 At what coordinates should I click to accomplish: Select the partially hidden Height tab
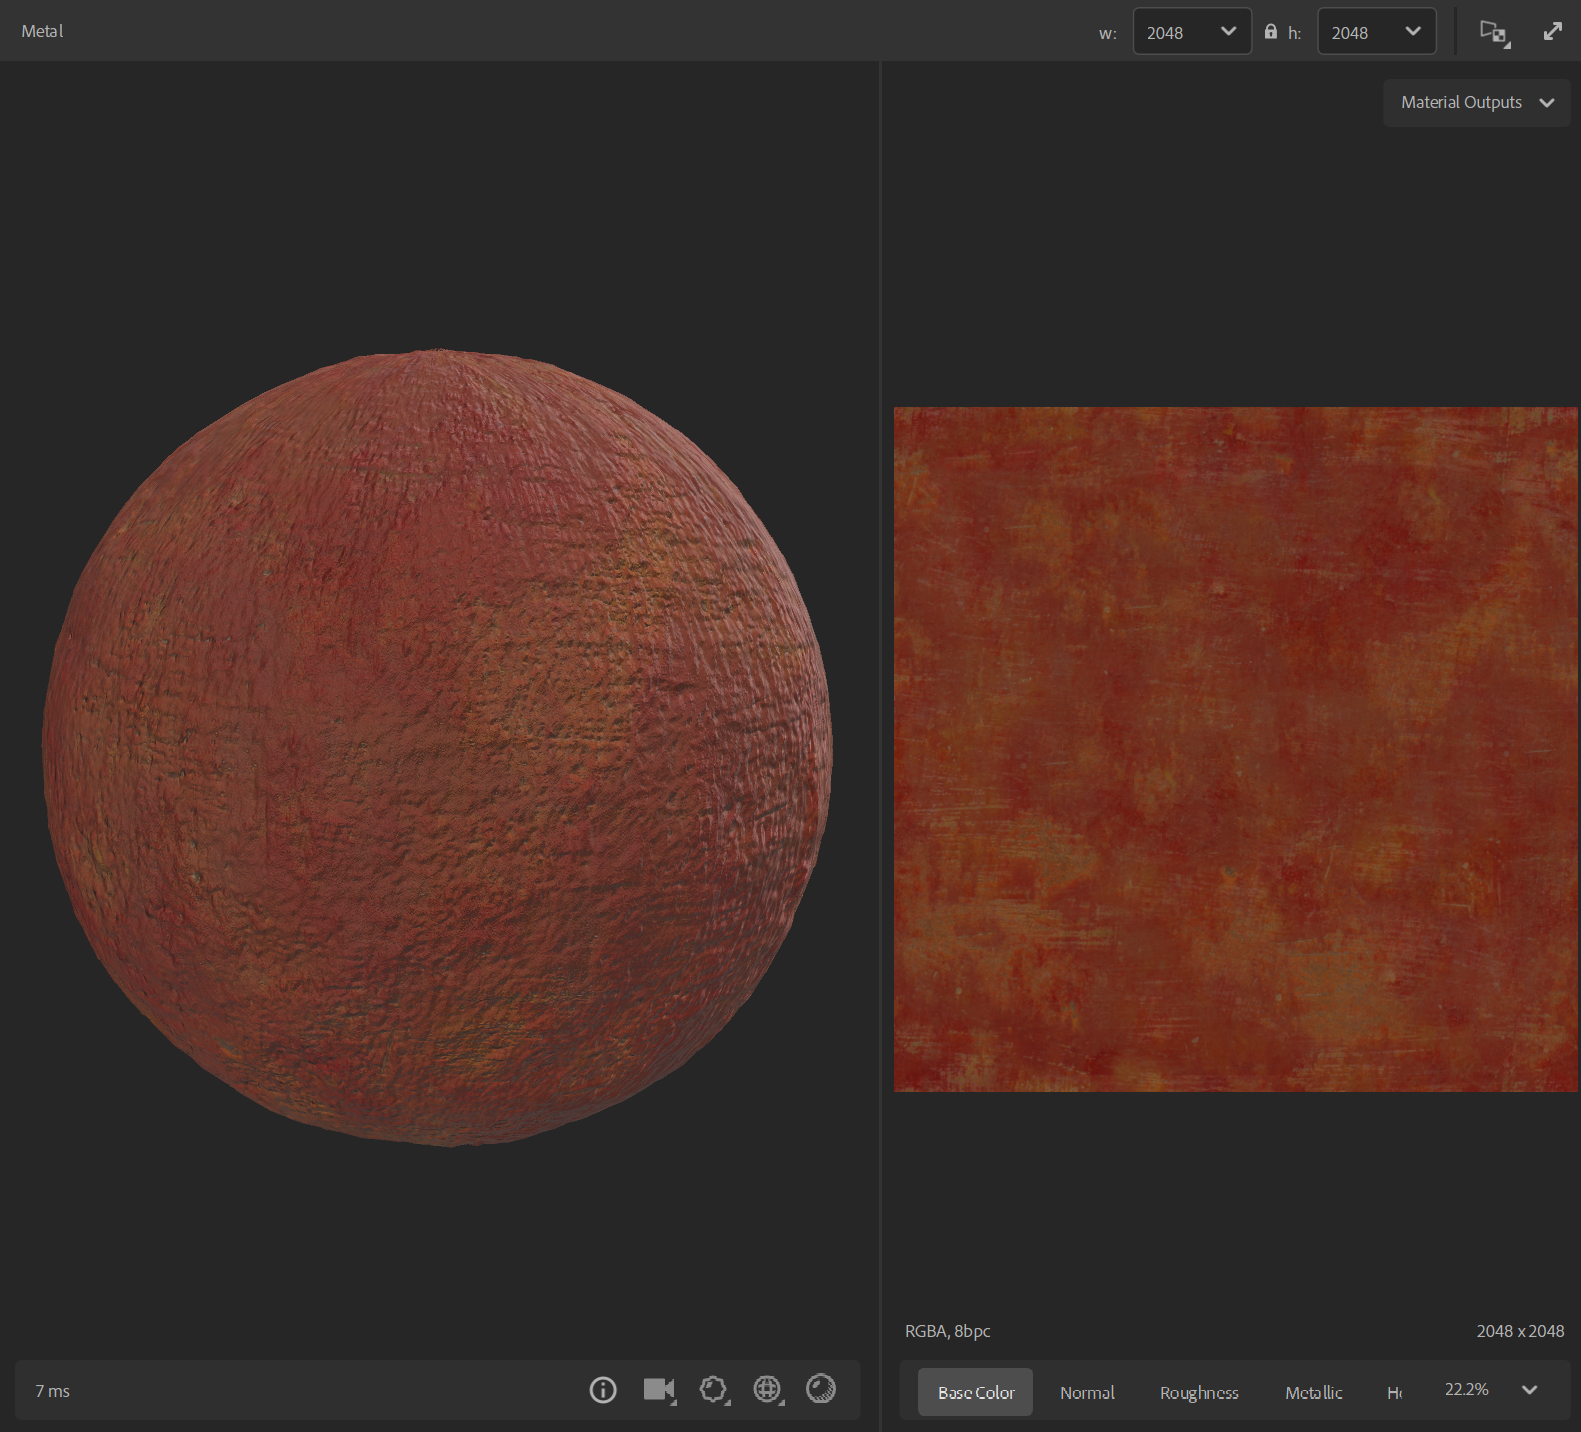(1394, 1393)
